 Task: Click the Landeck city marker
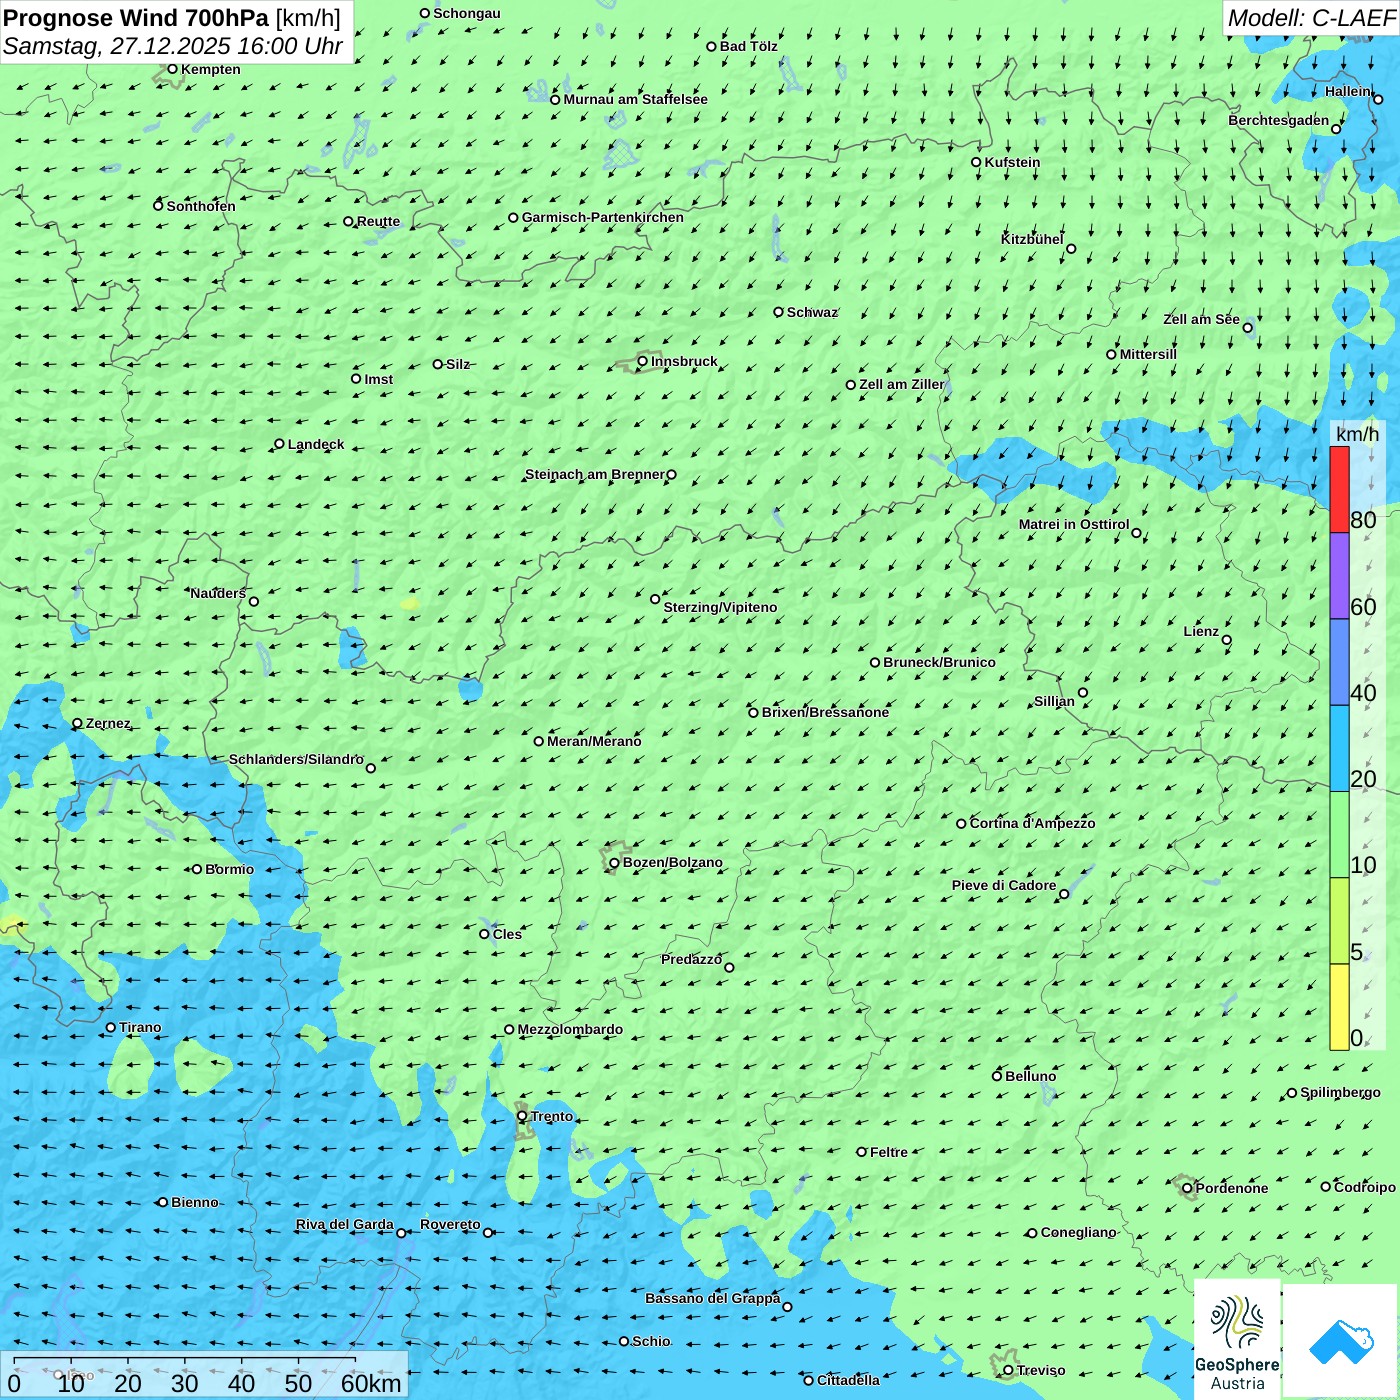tap(279, 444)
